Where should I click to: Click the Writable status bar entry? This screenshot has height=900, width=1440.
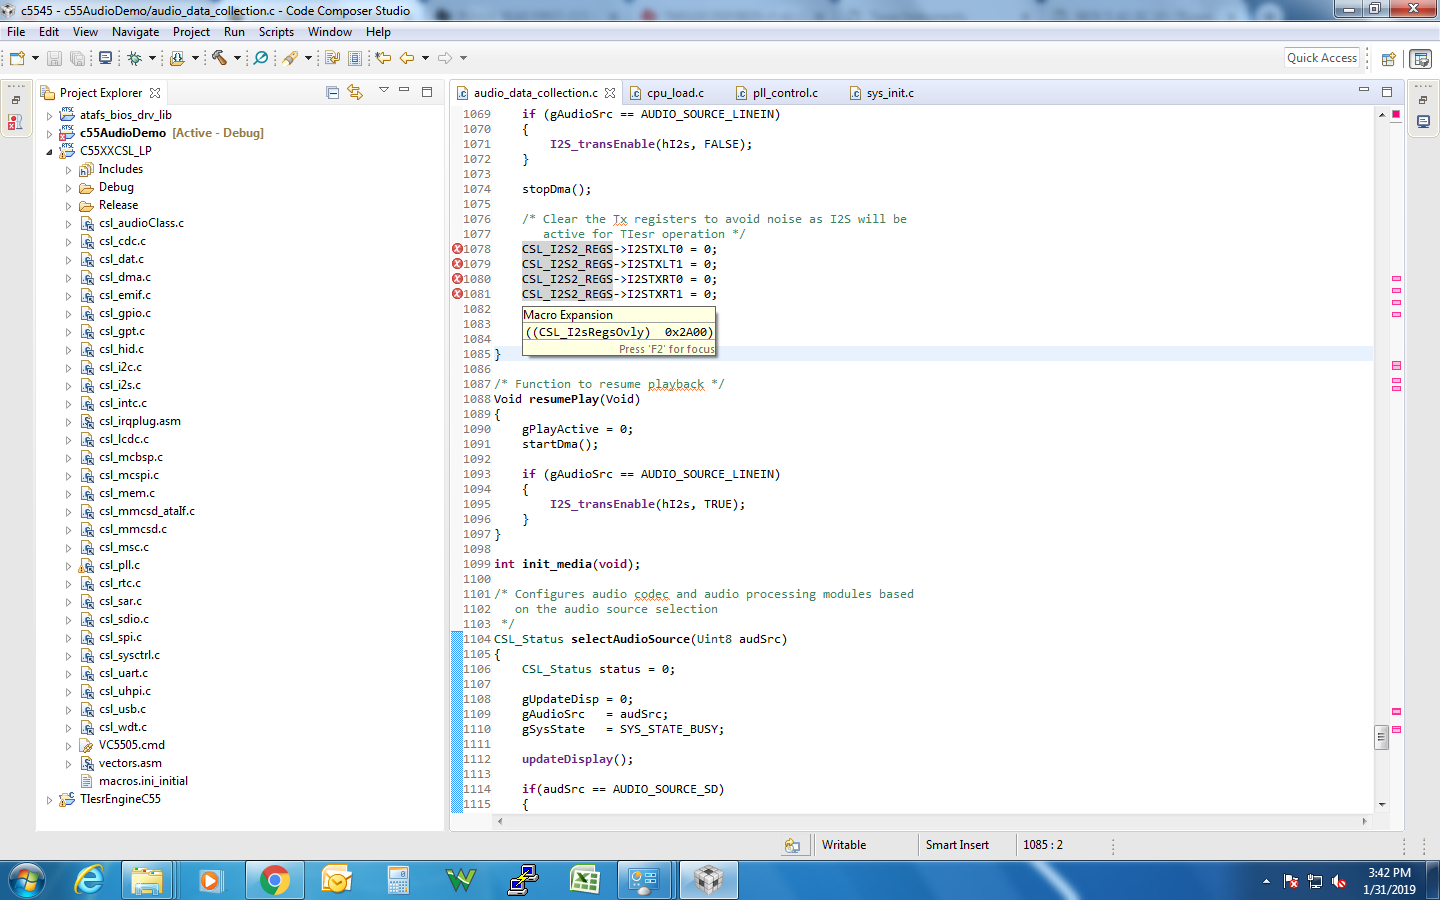tap(844, 845)
